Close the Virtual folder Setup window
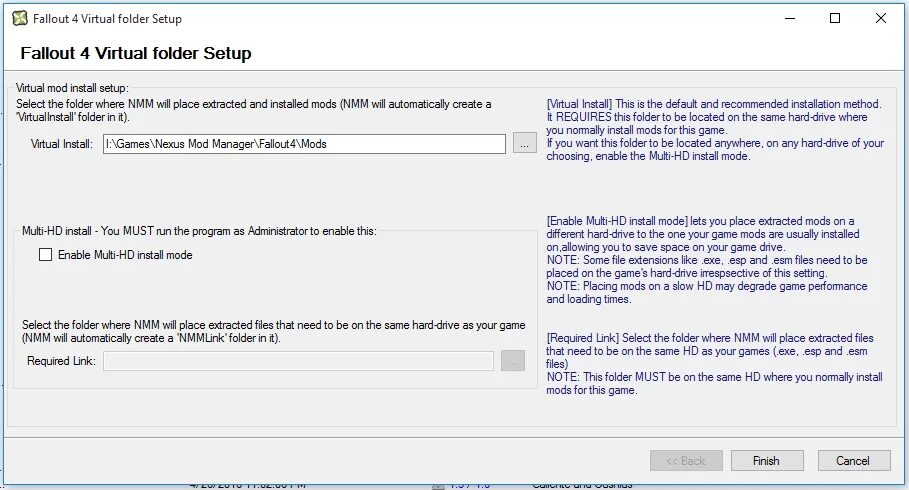 [x=881, y=19]
